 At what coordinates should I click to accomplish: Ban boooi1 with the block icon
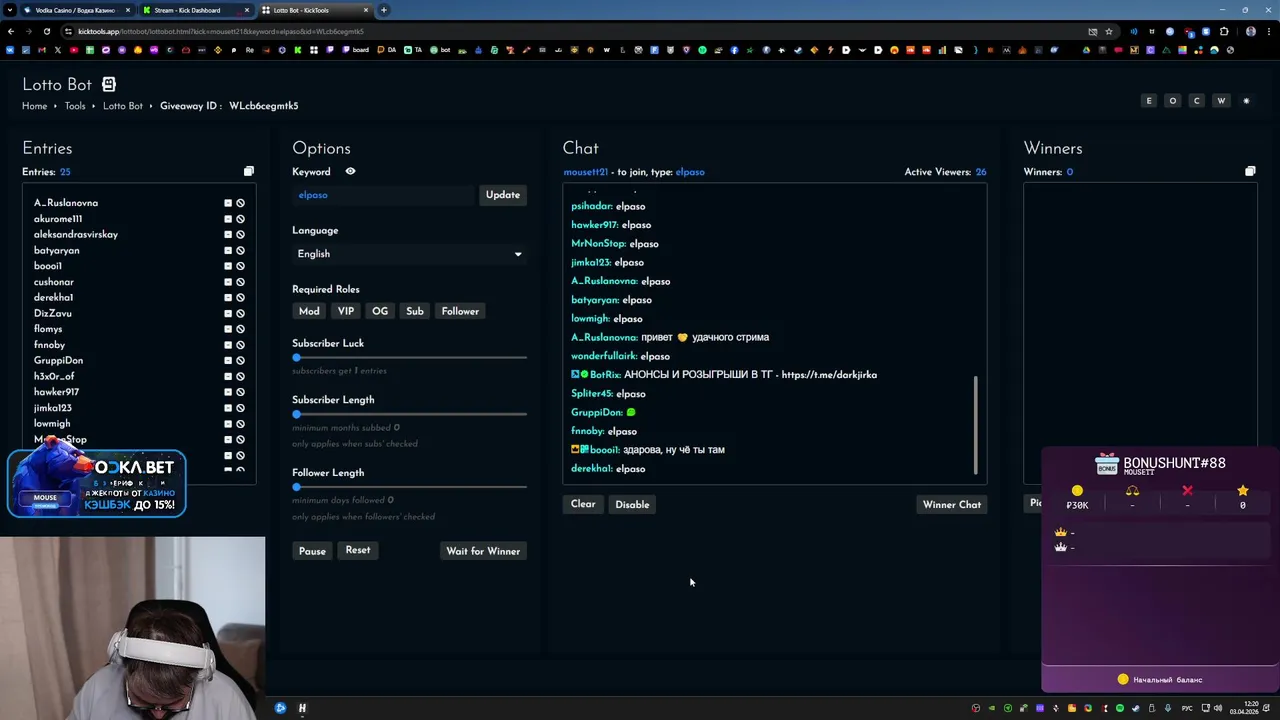pos(240,266)
